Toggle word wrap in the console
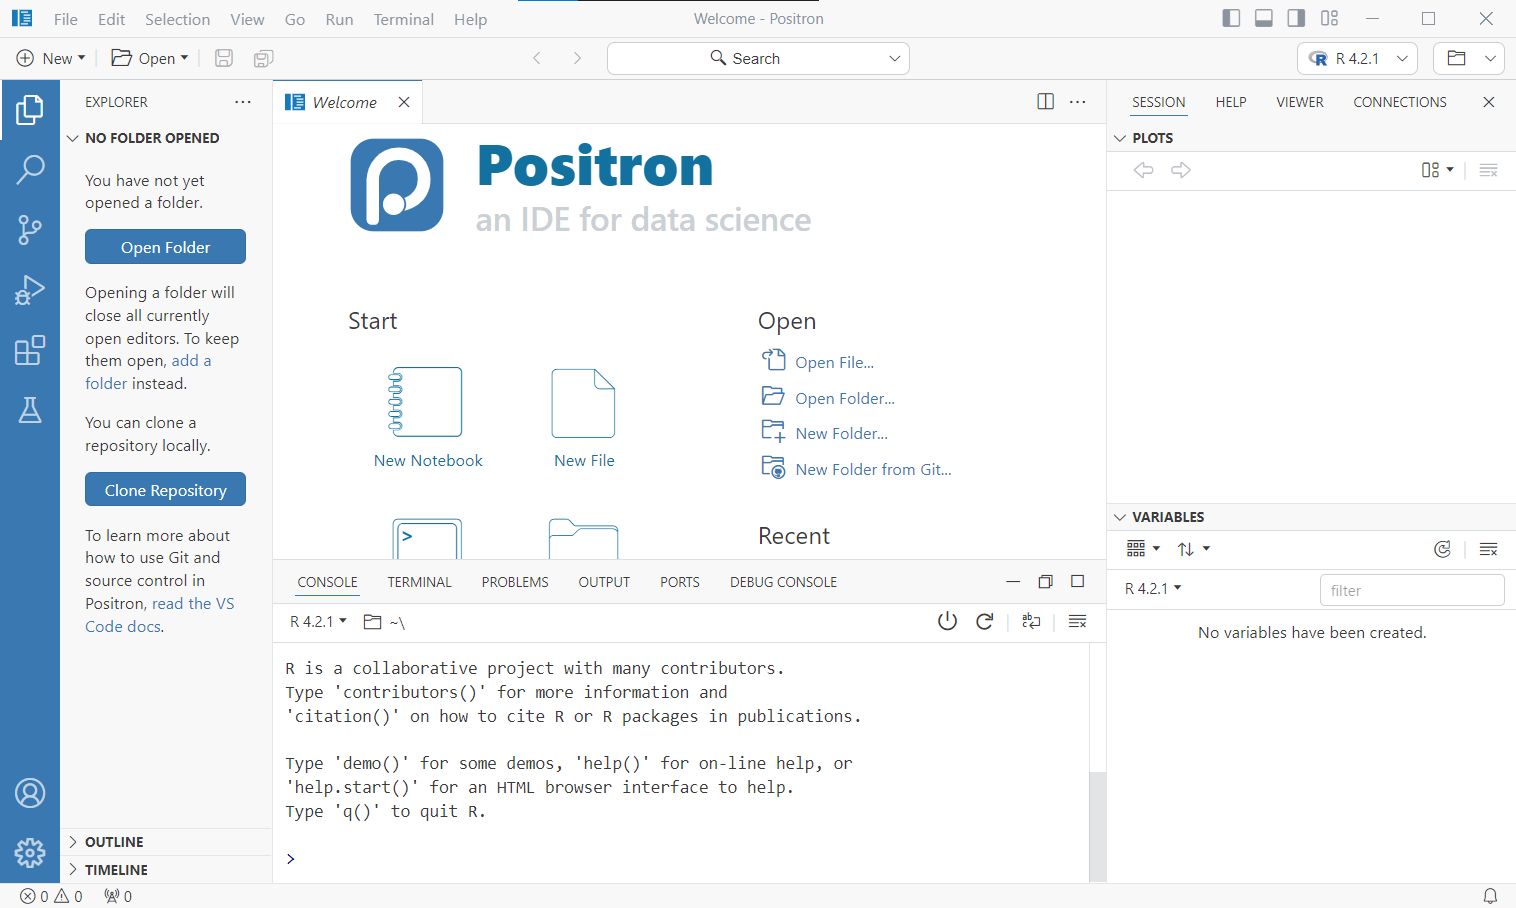The width and height of the screenshot is (1516, 908). [x=1031, y=621]
